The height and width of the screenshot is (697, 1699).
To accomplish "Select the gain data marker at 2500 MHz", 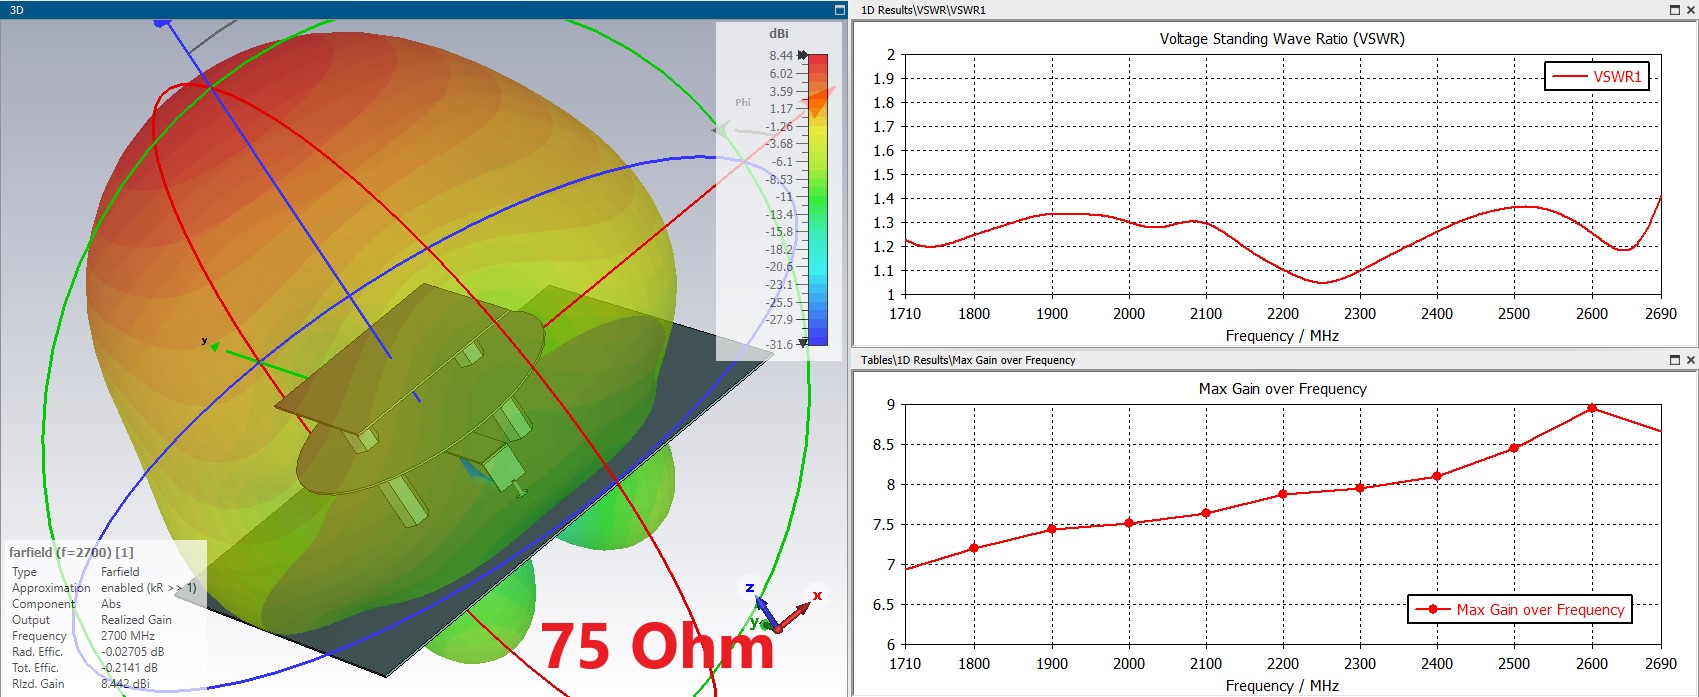I will 1514,448.
